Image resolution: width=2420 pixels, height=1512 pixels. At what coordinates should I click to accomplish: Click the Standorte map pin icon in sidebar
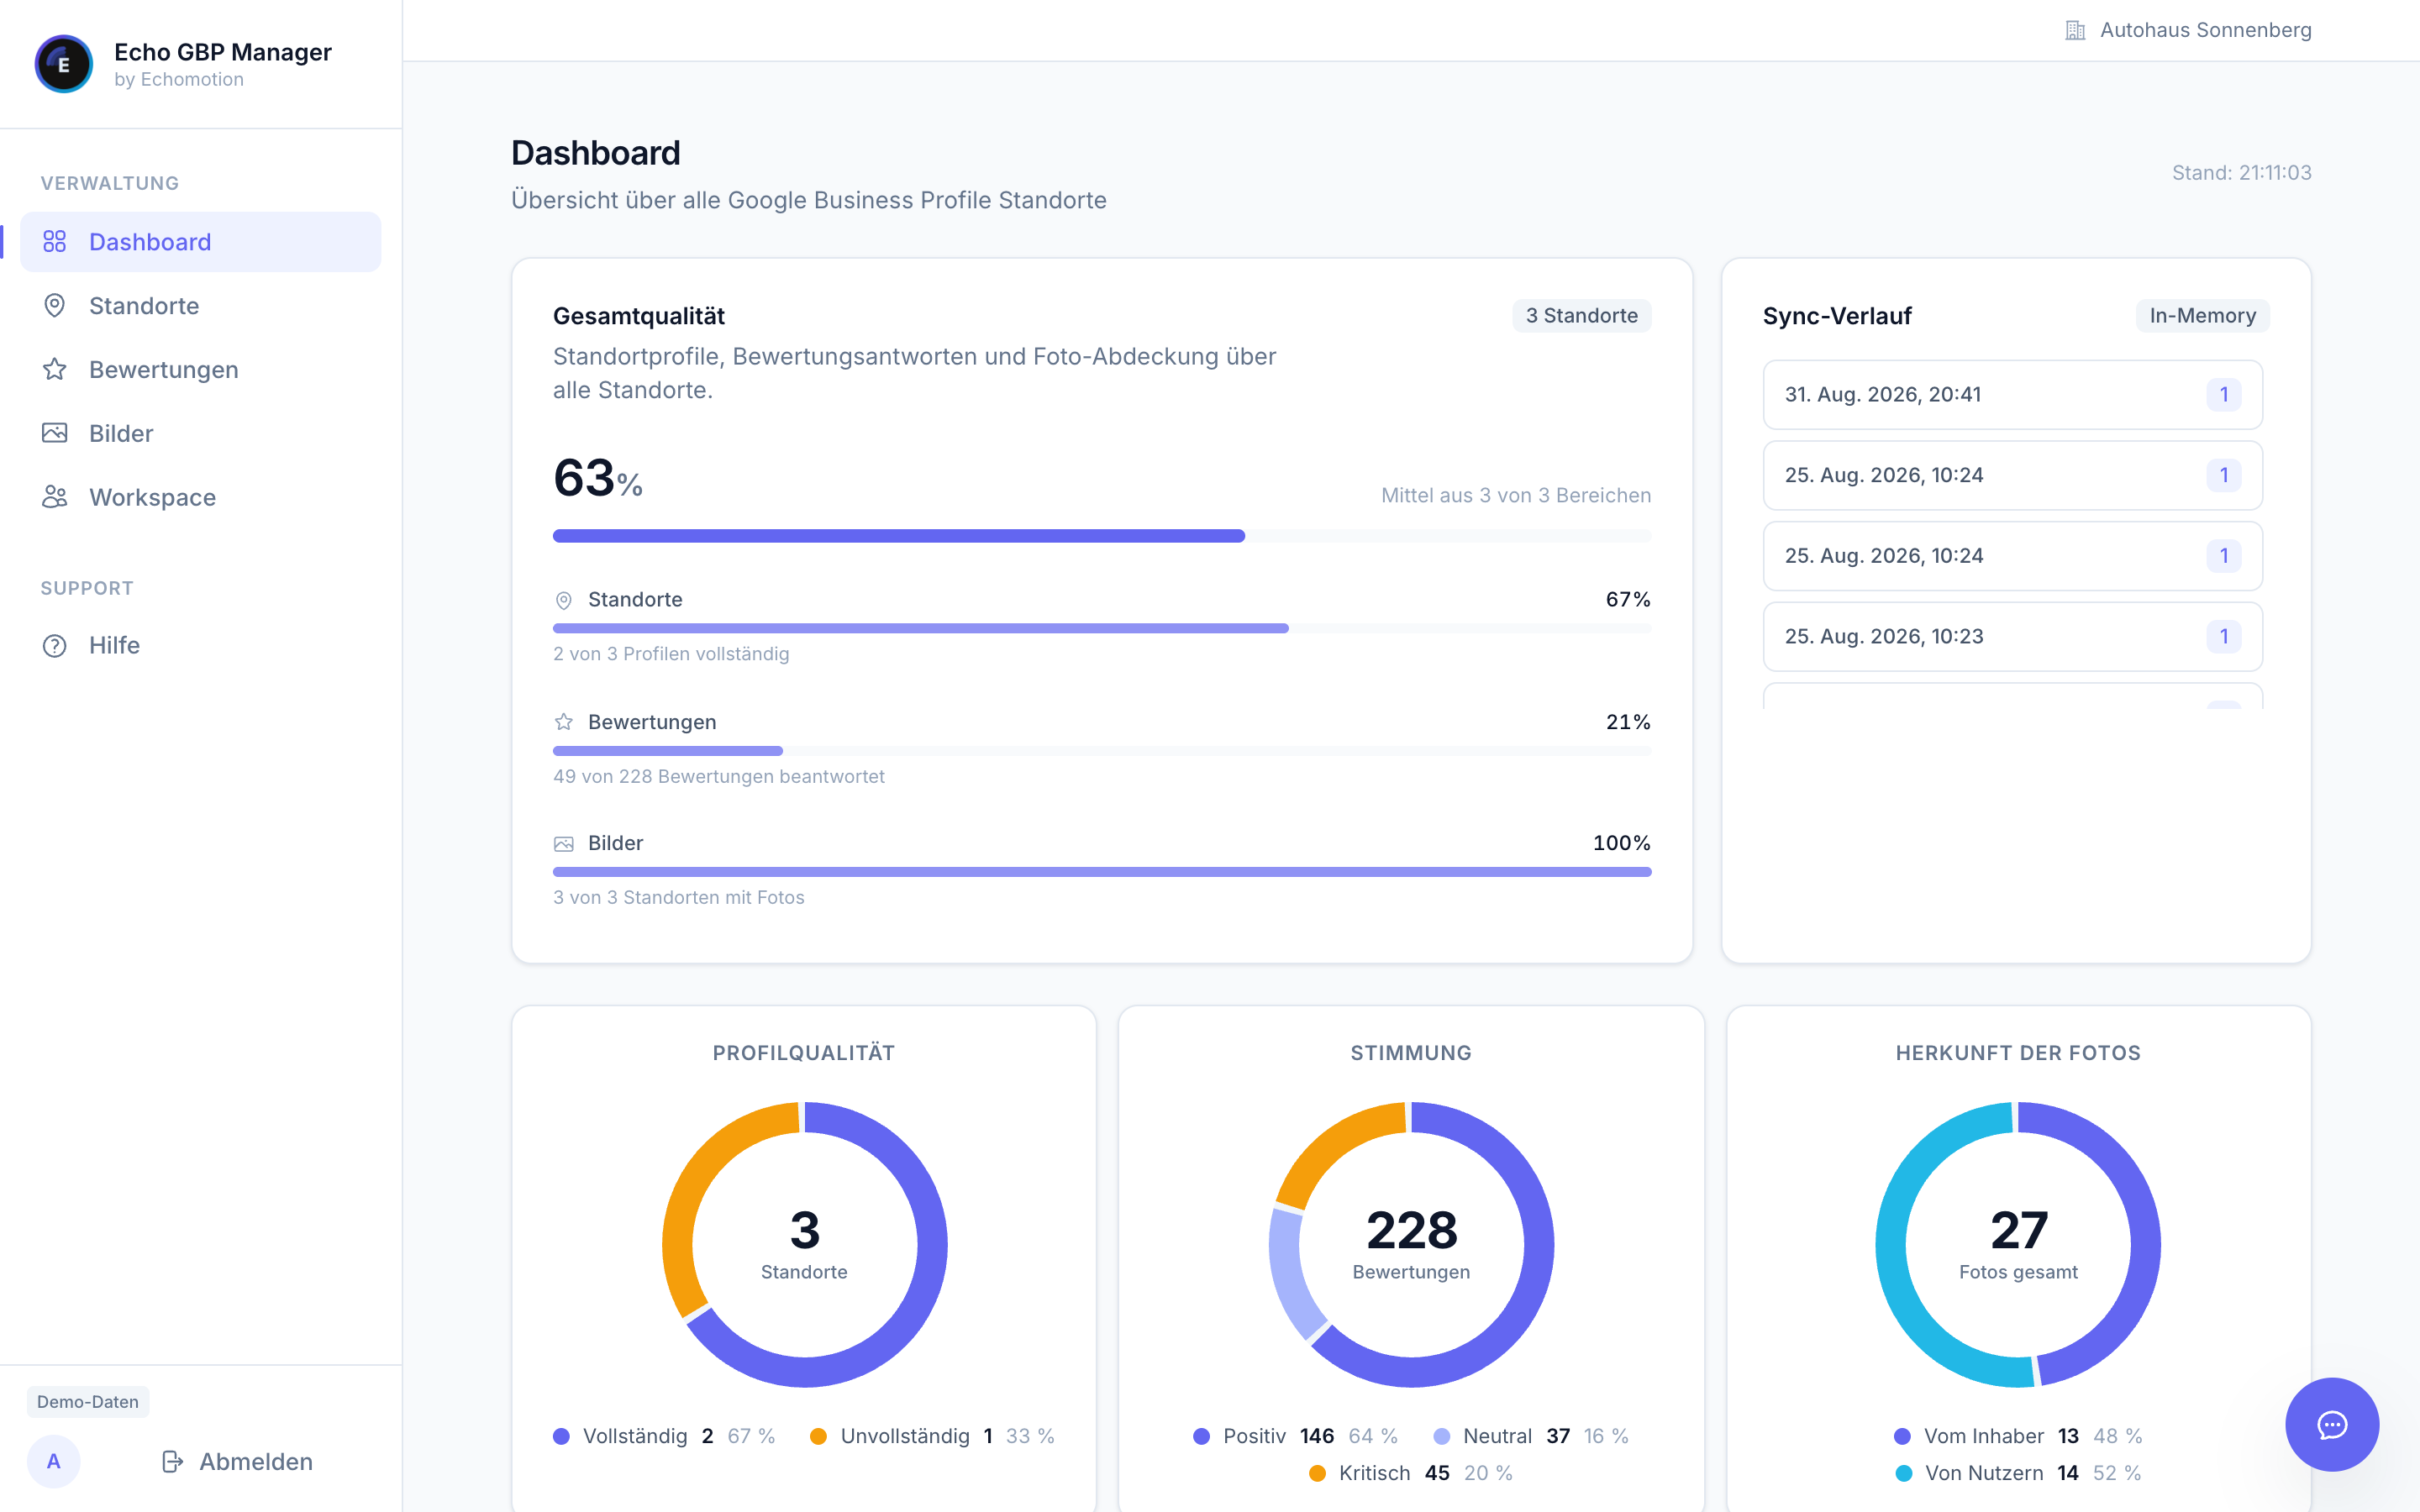(x=54, y=306)
